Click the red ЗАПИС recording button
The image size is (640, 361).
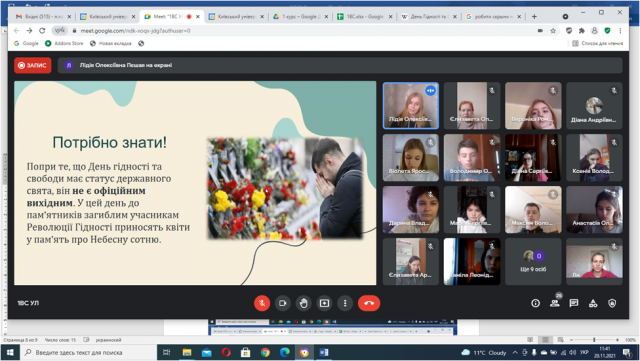click(33, 65)
